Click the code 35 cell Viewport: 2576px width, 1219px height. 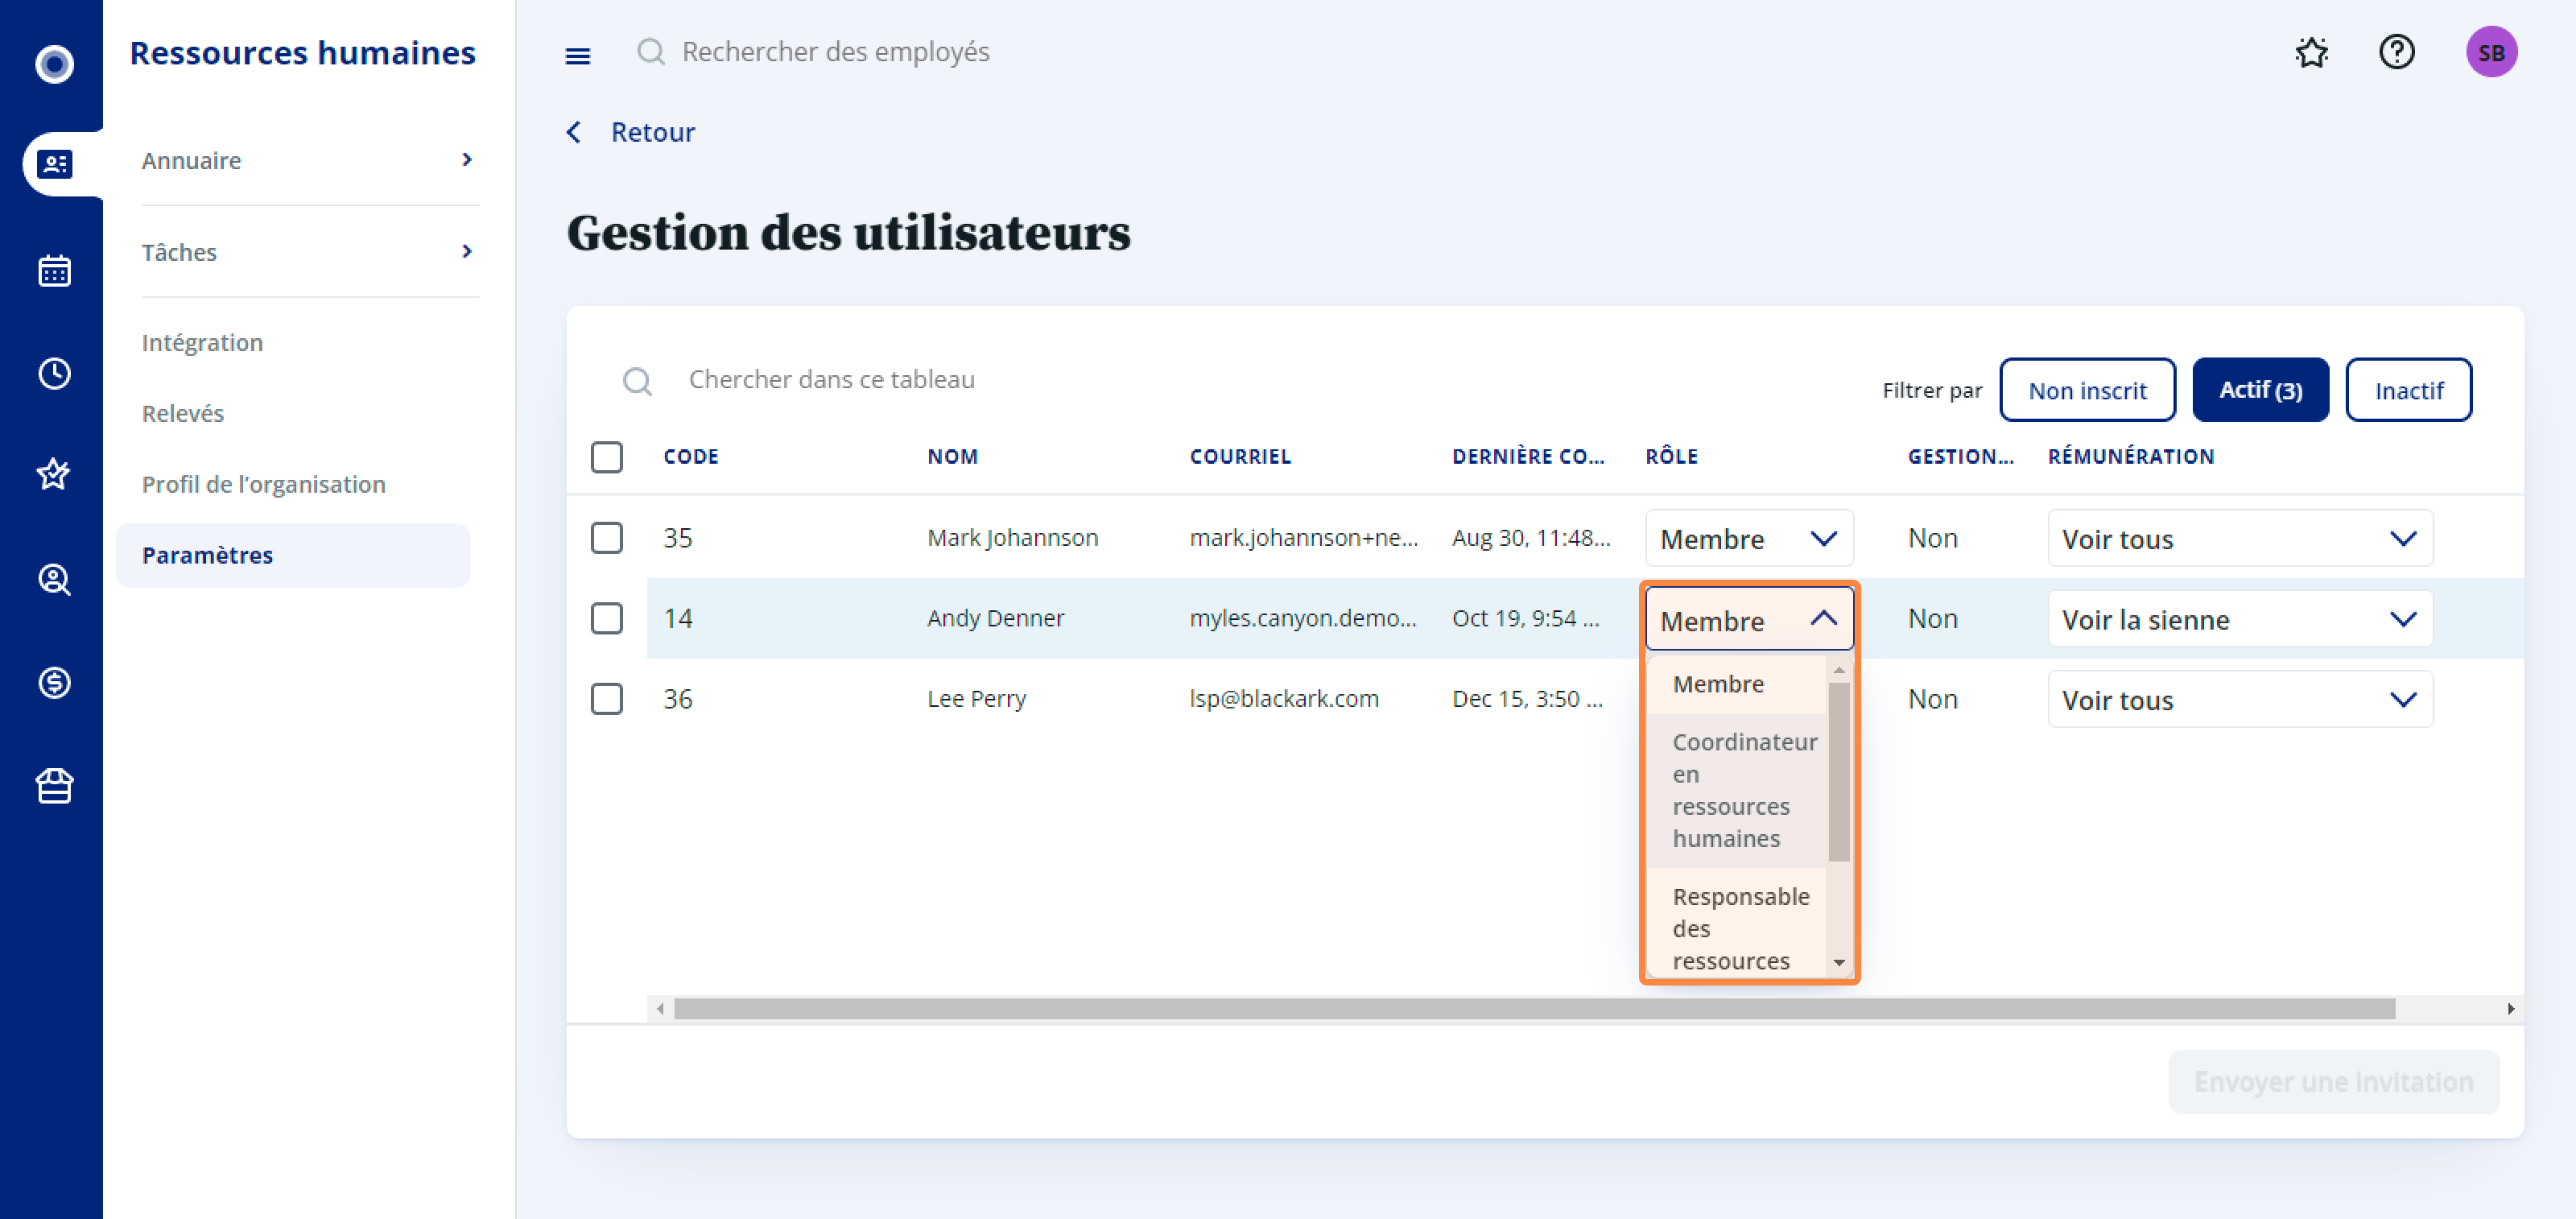pos(678,538)
